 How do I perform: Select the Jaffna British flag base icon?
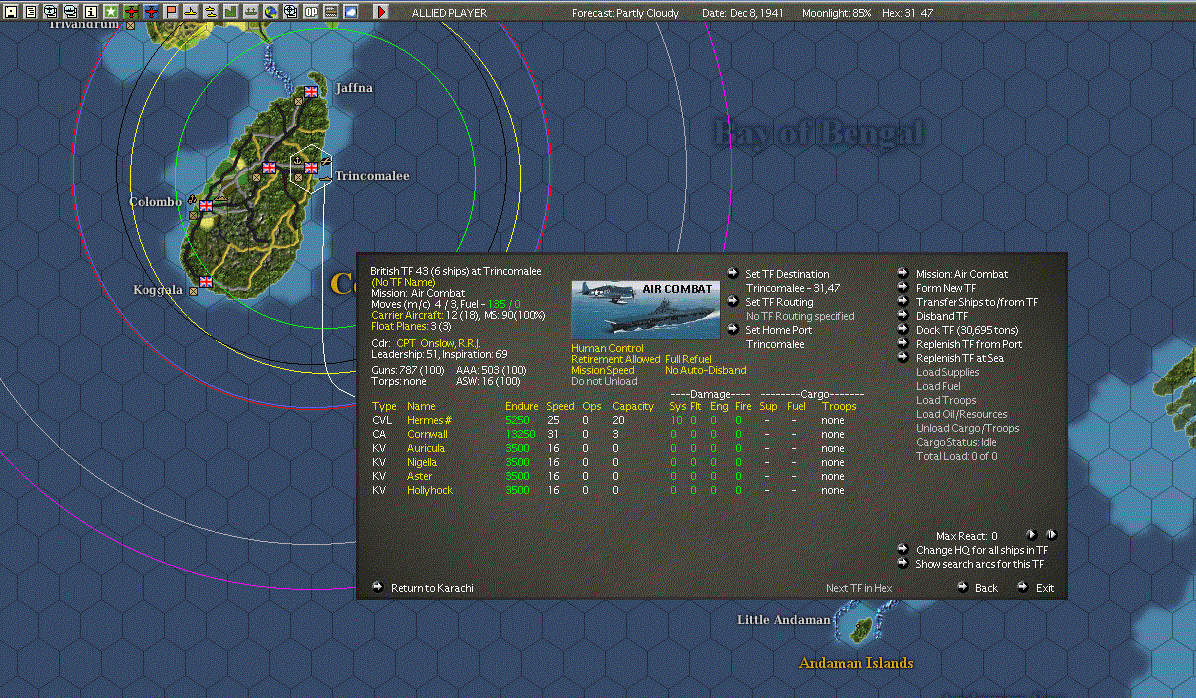point(311,92)
